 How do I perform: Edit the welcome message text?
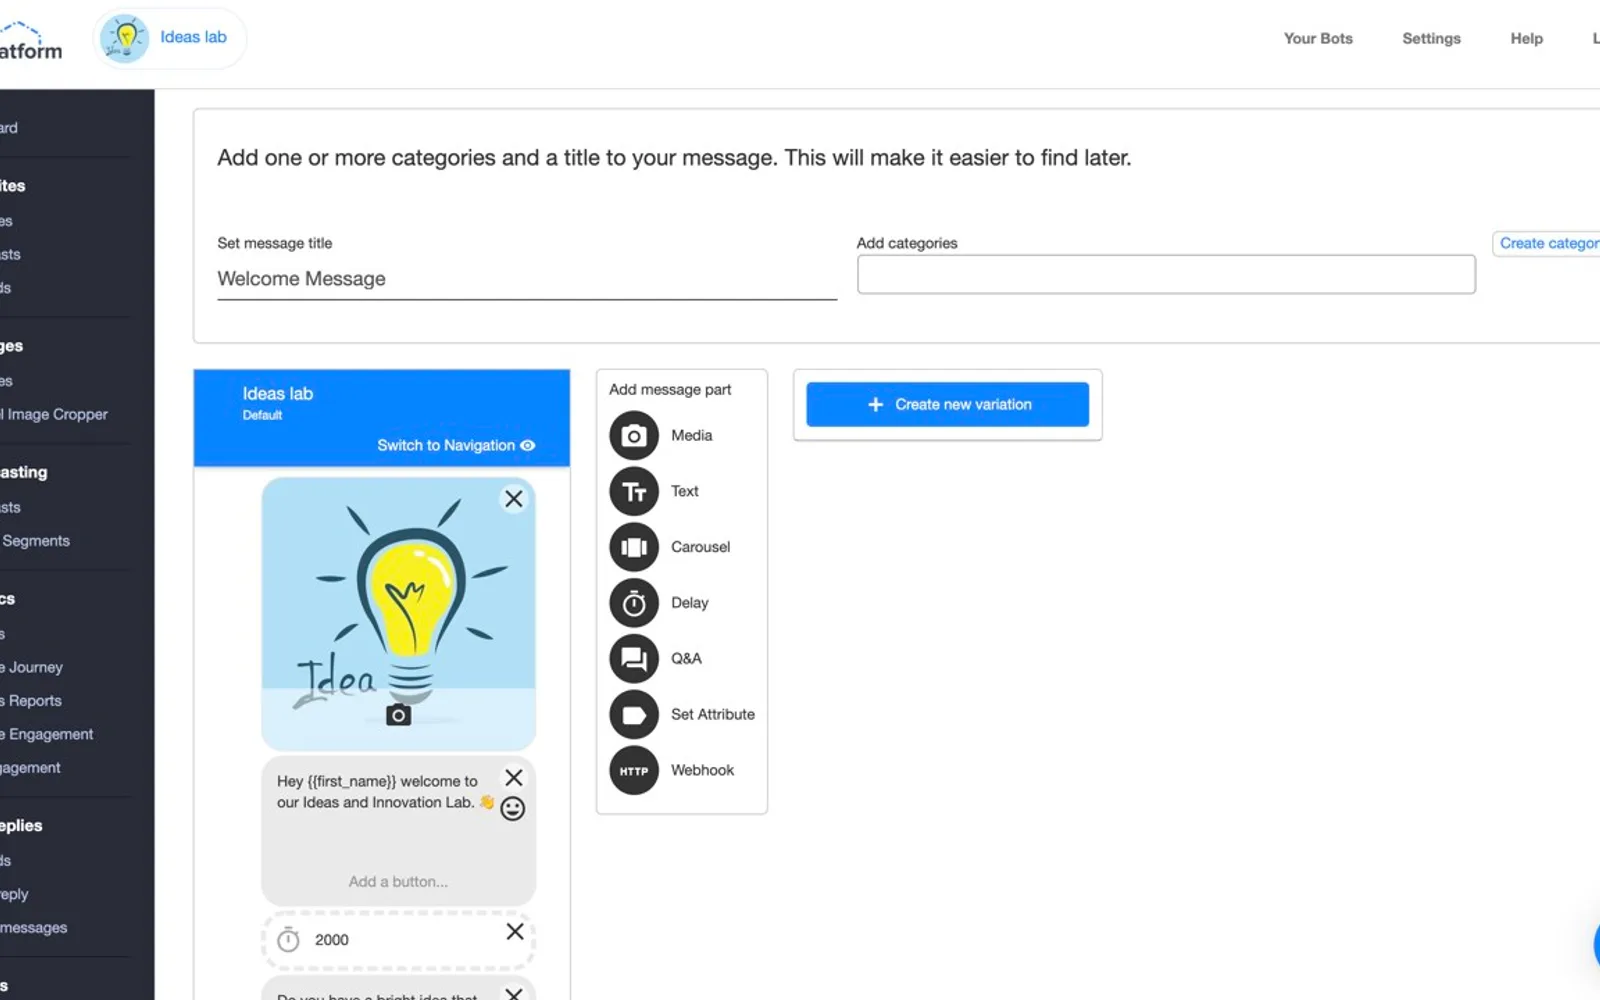385,793
